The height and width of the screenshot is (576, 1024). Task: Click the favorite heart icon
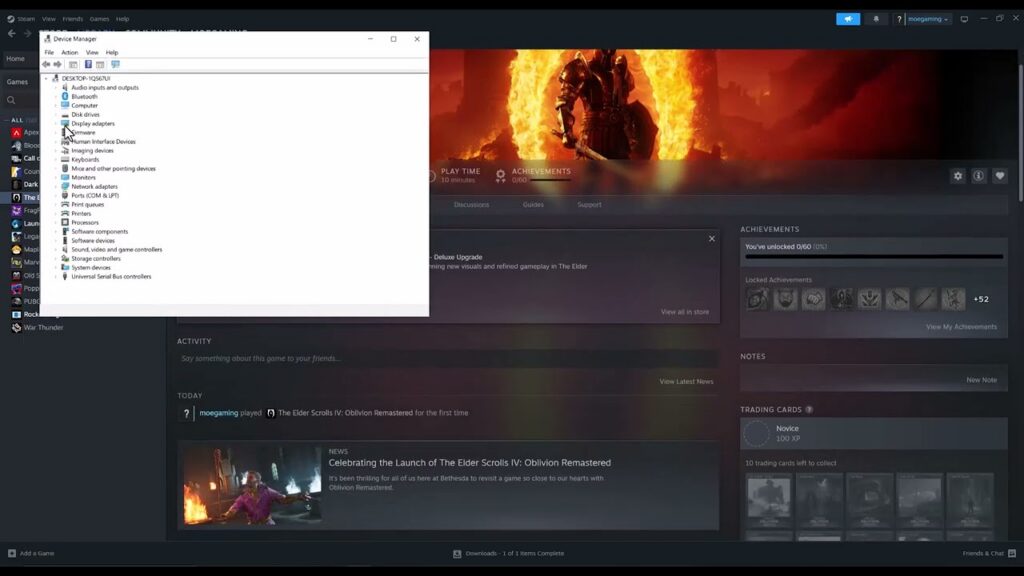[x=999, y=176]
